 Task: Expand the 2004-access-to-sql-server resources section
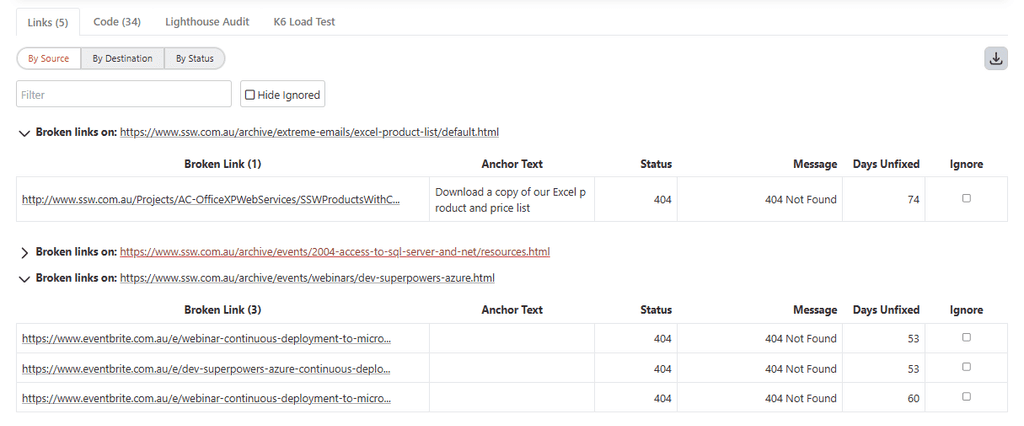24,252
